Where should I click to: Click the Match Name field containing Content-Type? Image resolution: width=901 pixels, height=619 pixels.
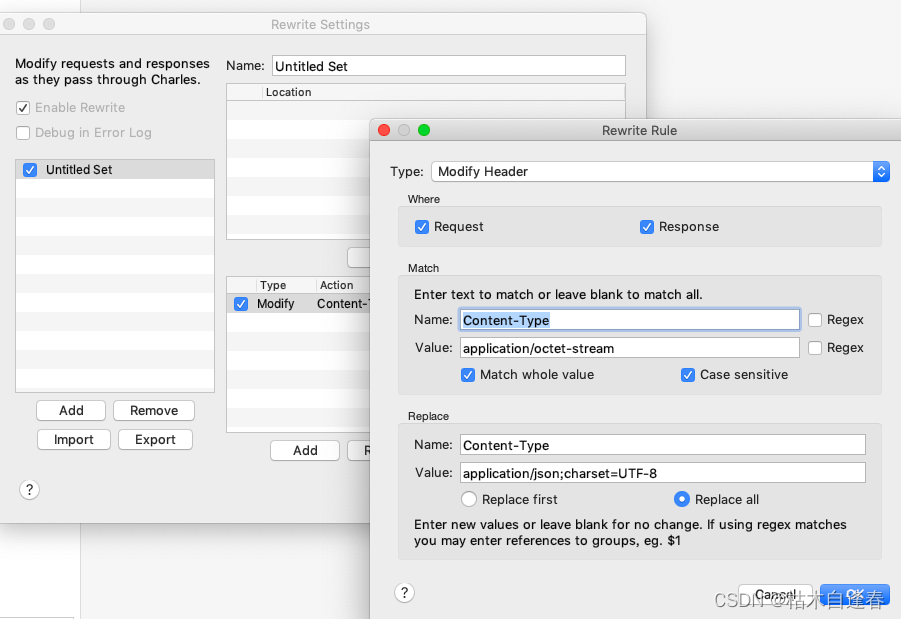click(x=630, y=320)
